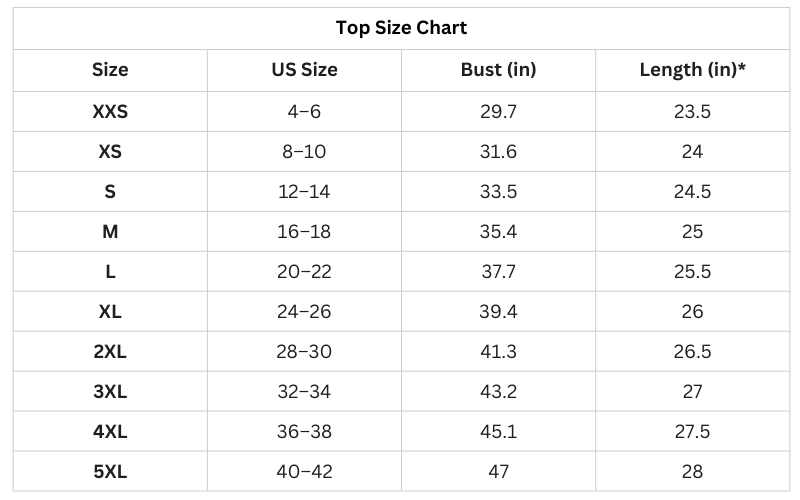This screenshot has height=500, width=800.
Task: Select US size cell 28–30
Action: [x=304, y=351]
